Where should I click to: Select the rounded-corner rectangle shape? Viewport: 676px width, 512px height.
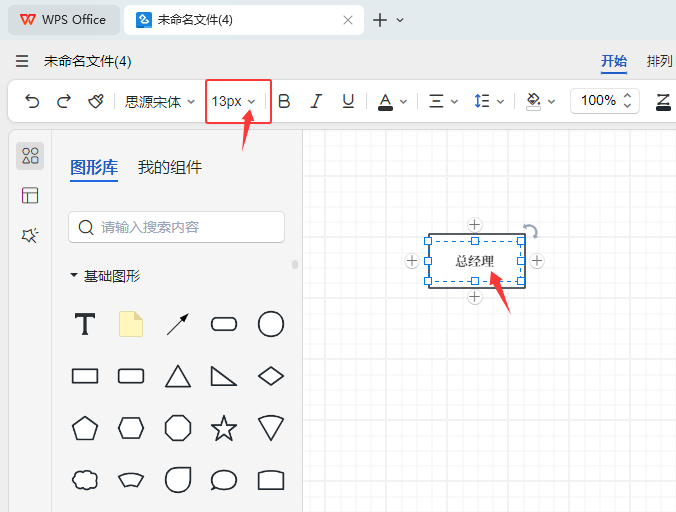131,376
